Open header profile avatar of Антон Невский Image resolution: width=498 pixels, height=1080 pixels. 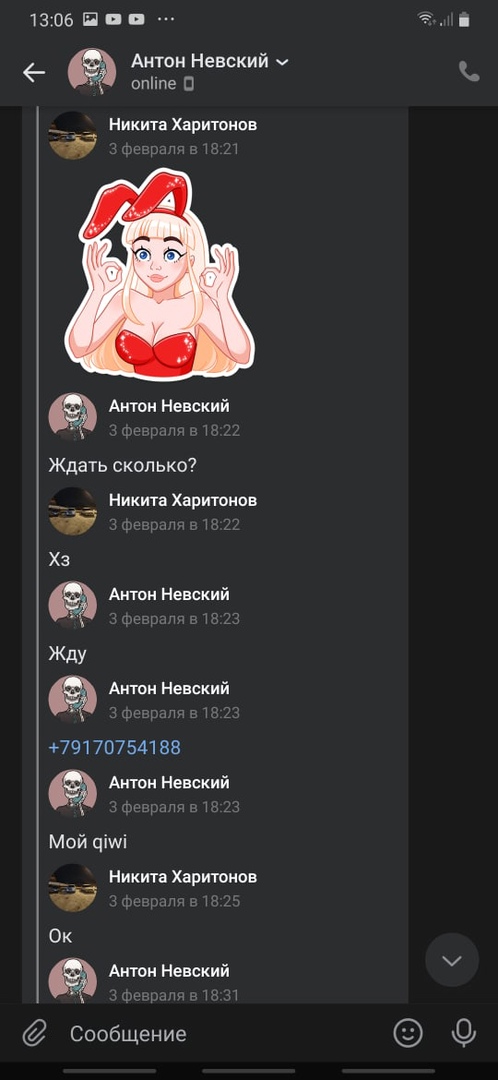[x=92, y=72]
